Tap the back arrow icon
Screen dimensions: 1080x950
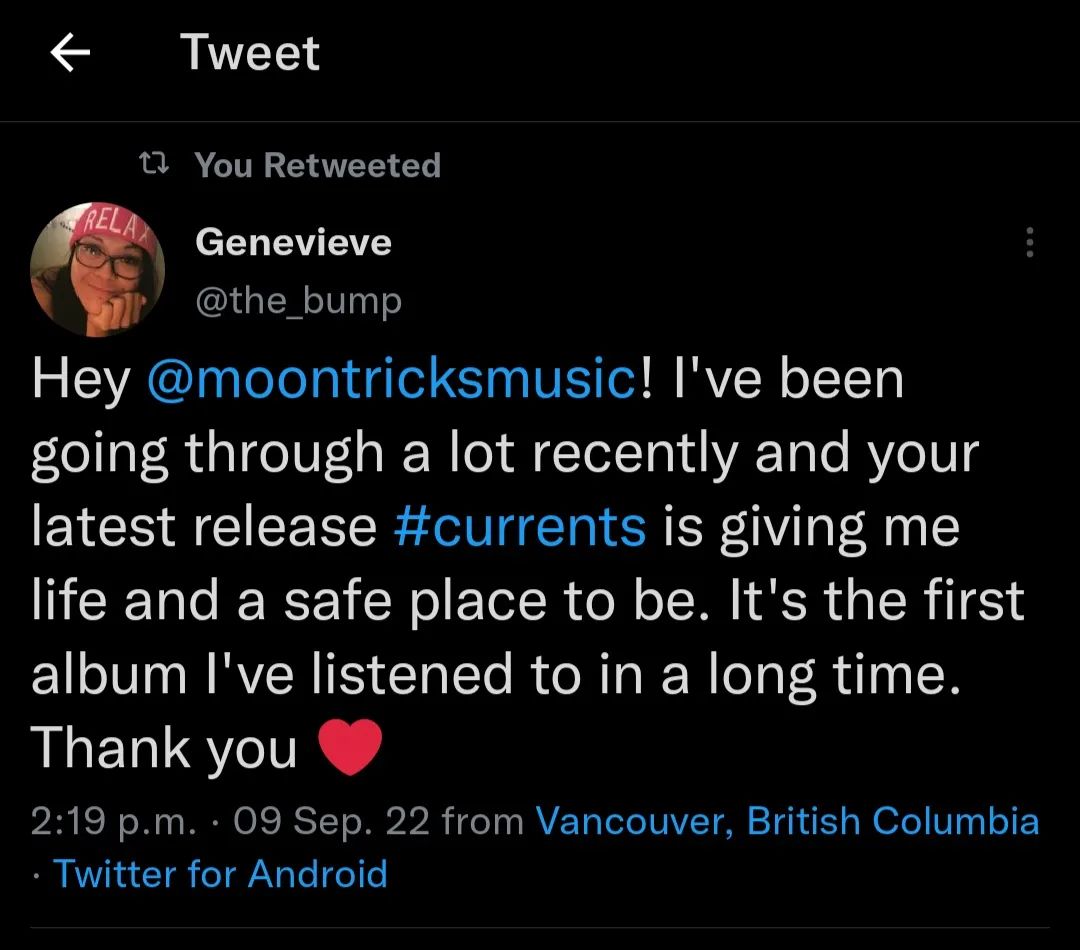(x=71, y=54)
